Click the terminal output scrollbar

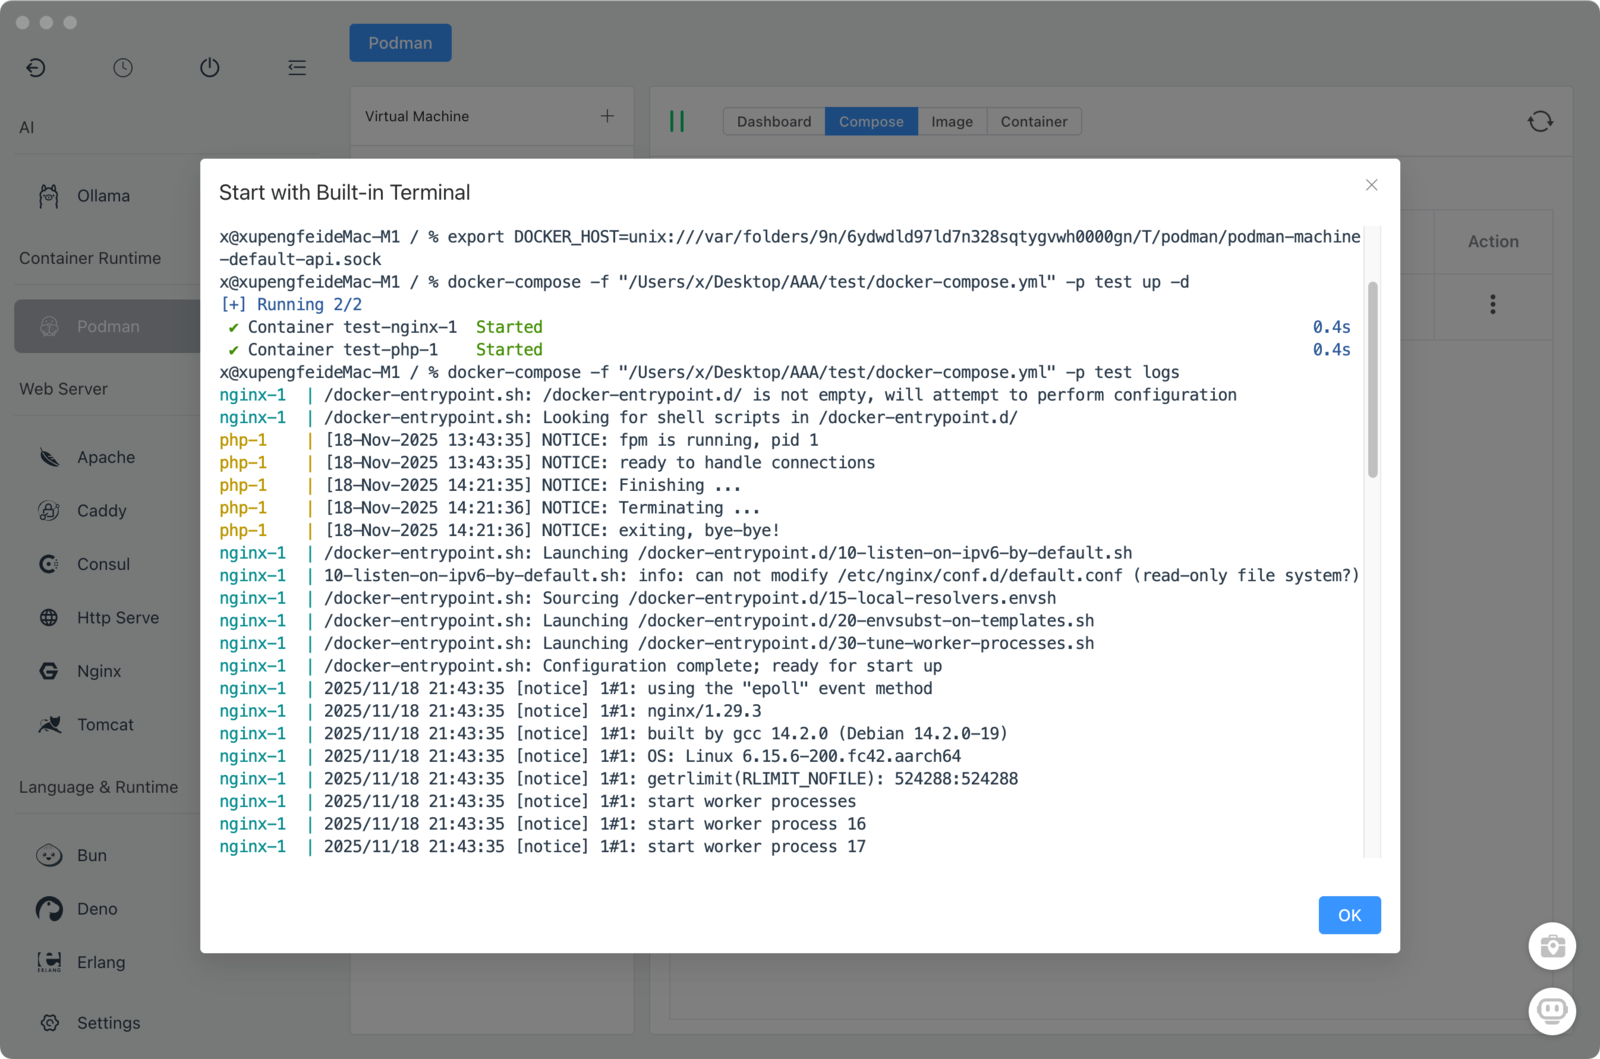coord(1372,380)
